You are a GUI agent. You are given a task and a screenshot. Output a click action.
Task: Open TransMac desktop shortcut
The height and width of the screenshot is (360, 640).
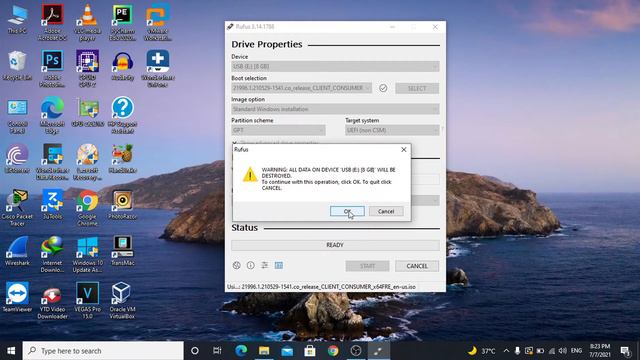(122, 251)
